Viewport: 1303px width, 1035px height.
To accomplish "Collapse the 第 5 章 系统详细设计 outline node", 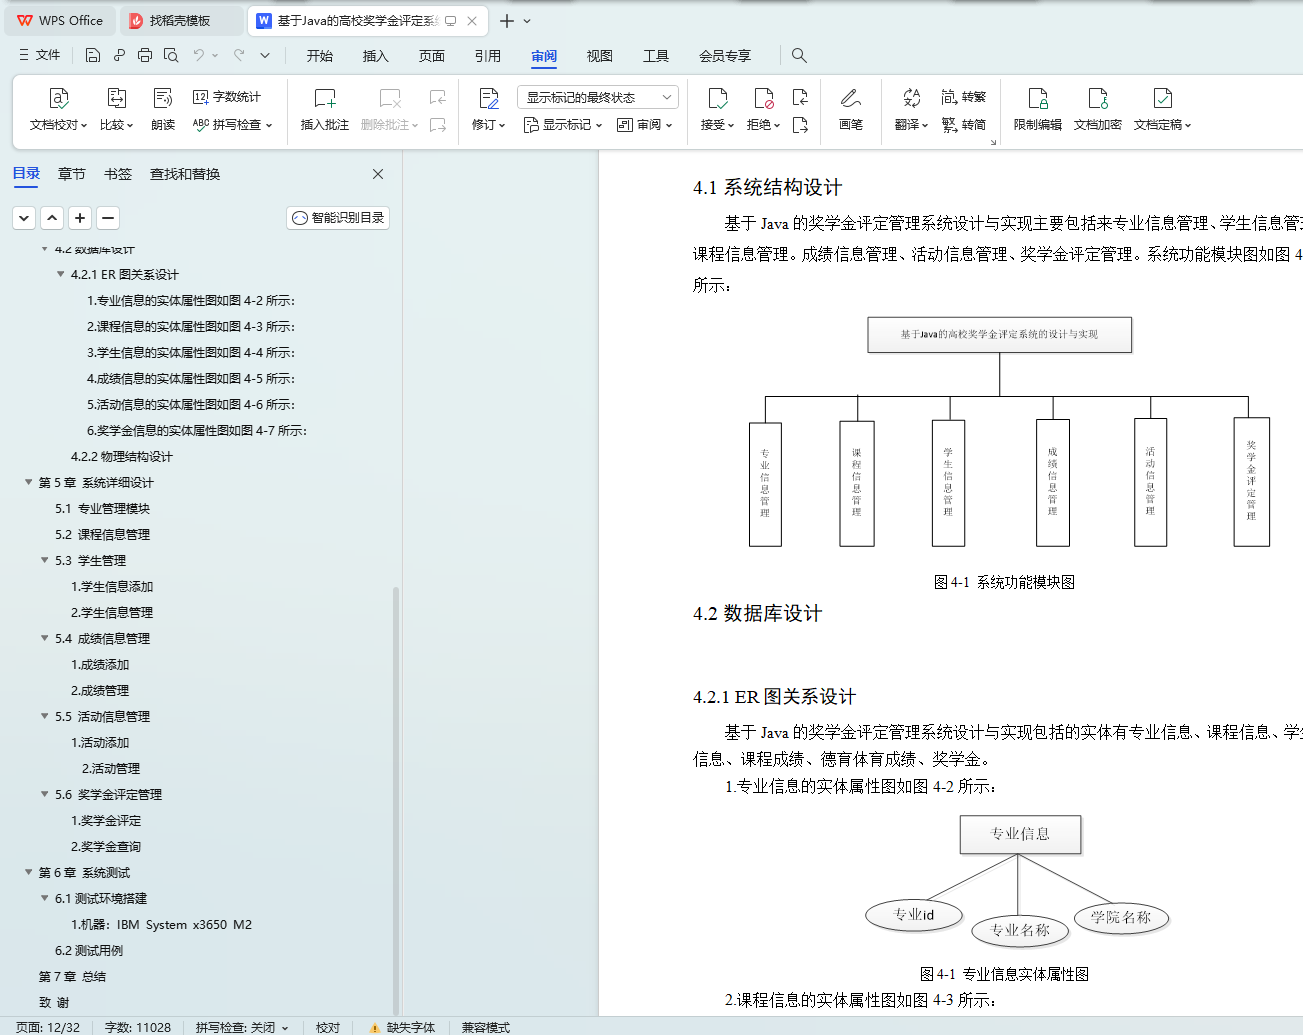I will tap(29, 482).
